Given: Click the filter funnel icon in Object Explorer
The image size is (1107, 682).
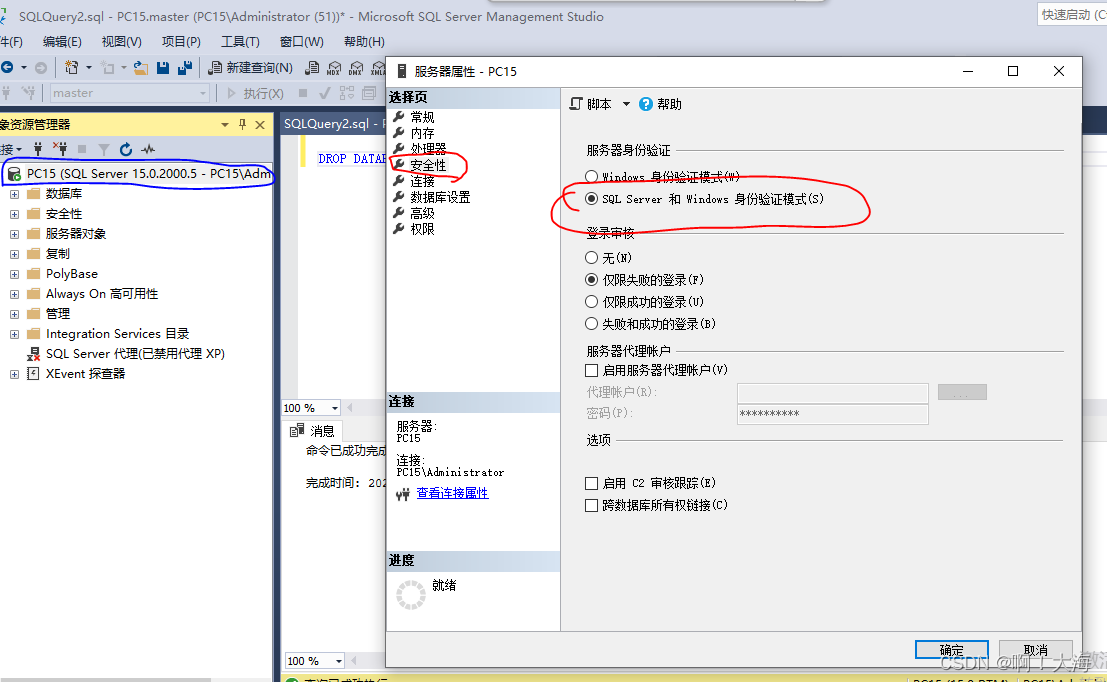Looking at the screenshot, I should pos(104,149).
